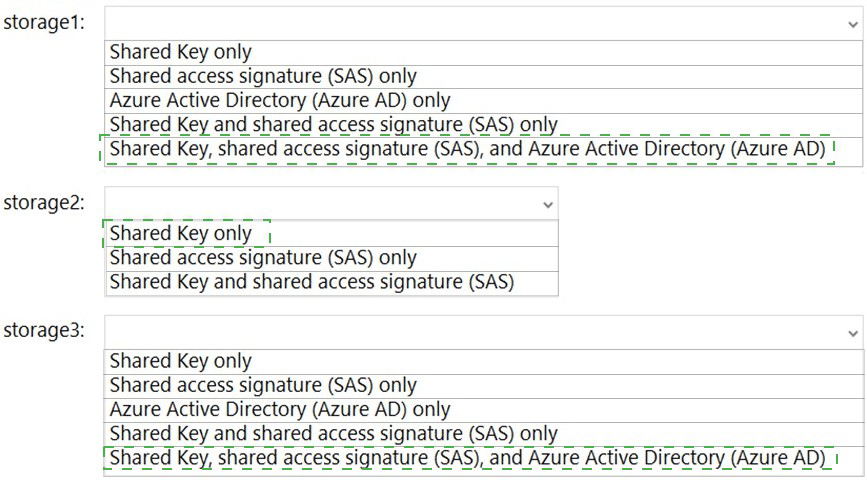Viewport: 867px width, 480px height.
Task: Pick 'Azure Active Directory (Azure AD) only' for storage1
Action: pyautogui.click(x=483, y=101)
